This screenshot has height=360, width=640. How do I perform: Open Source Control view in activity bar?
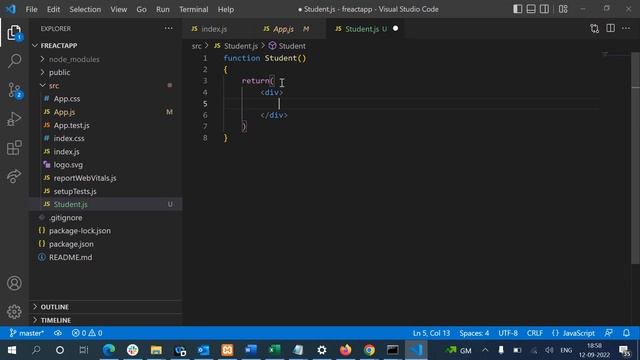click(14, 90)
